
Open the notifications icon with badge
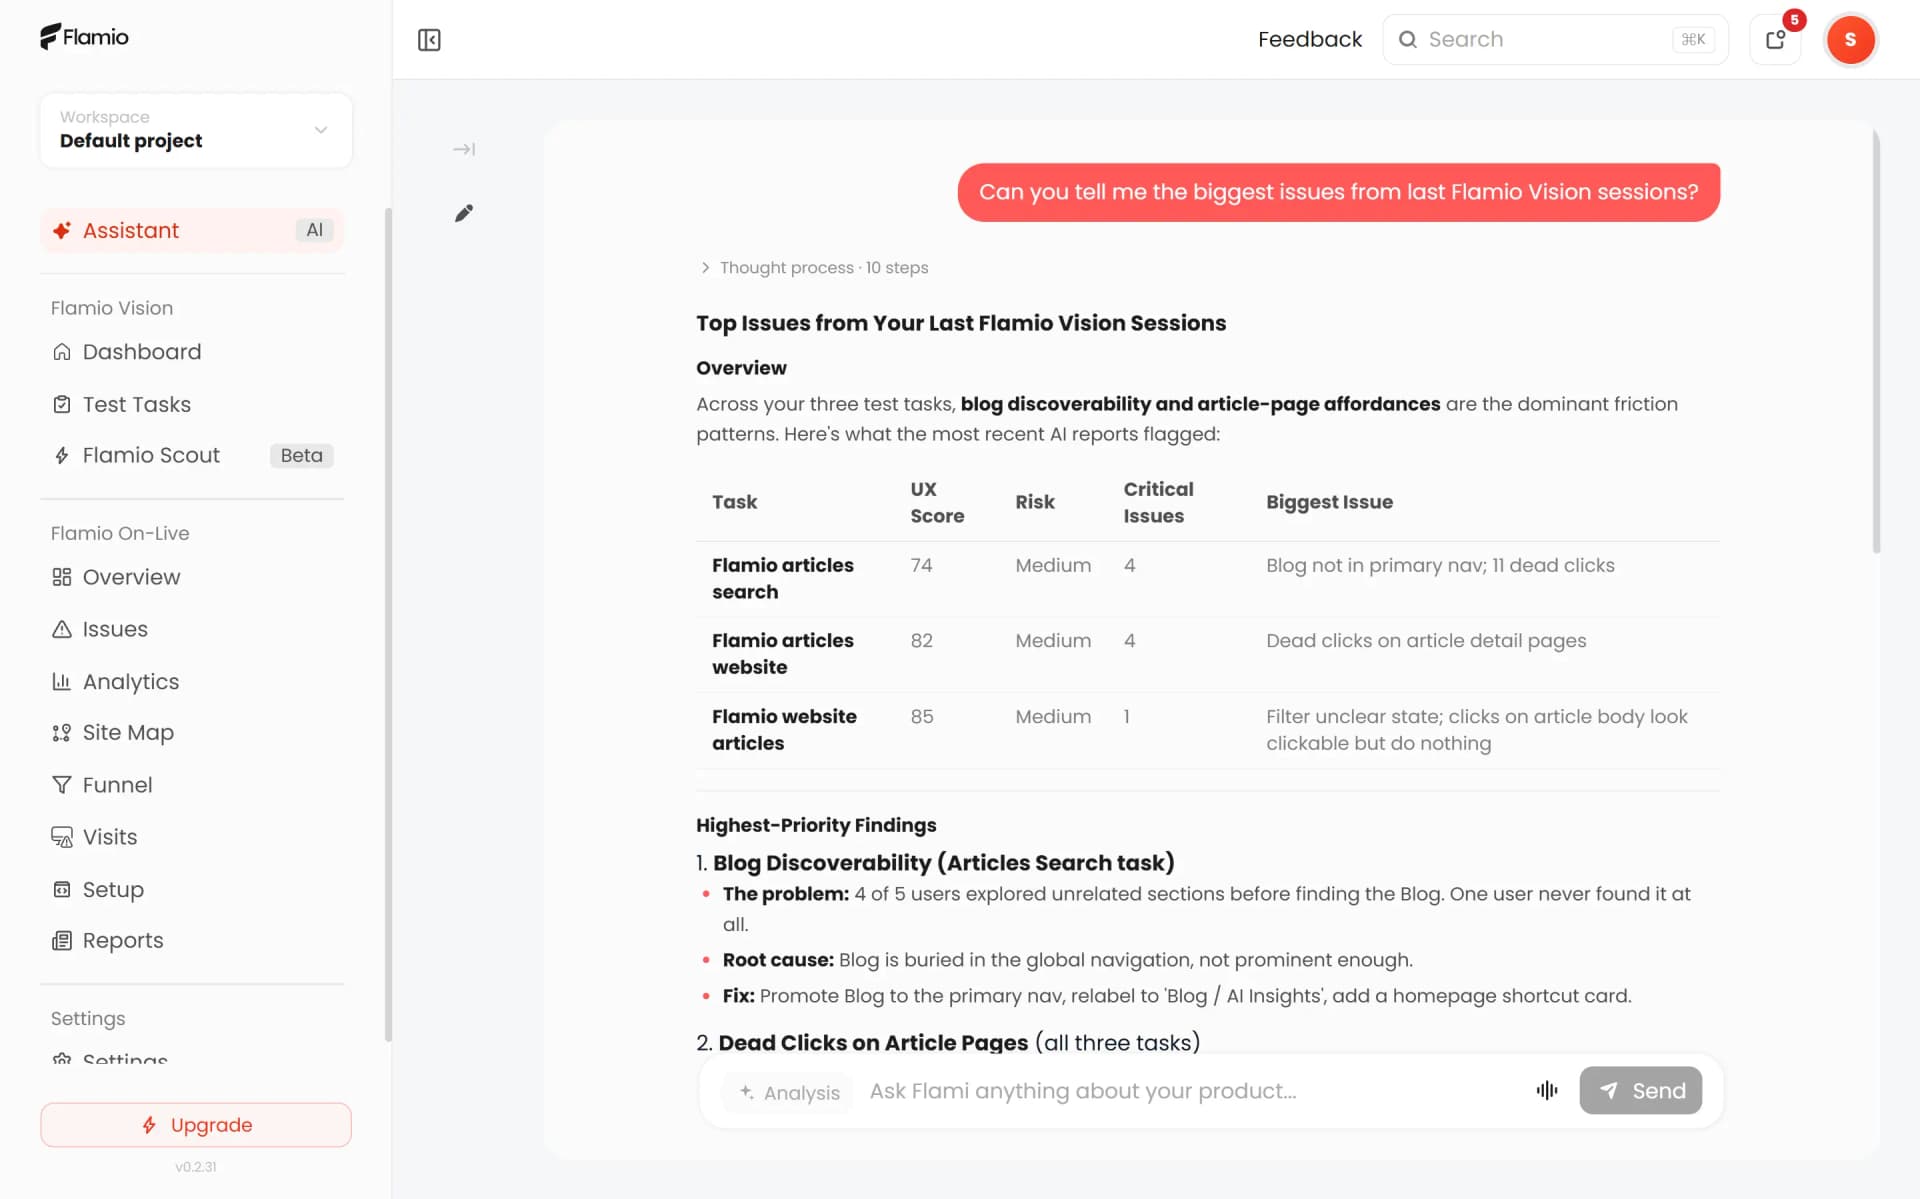pyautogui.click(x=1775, y=40)
